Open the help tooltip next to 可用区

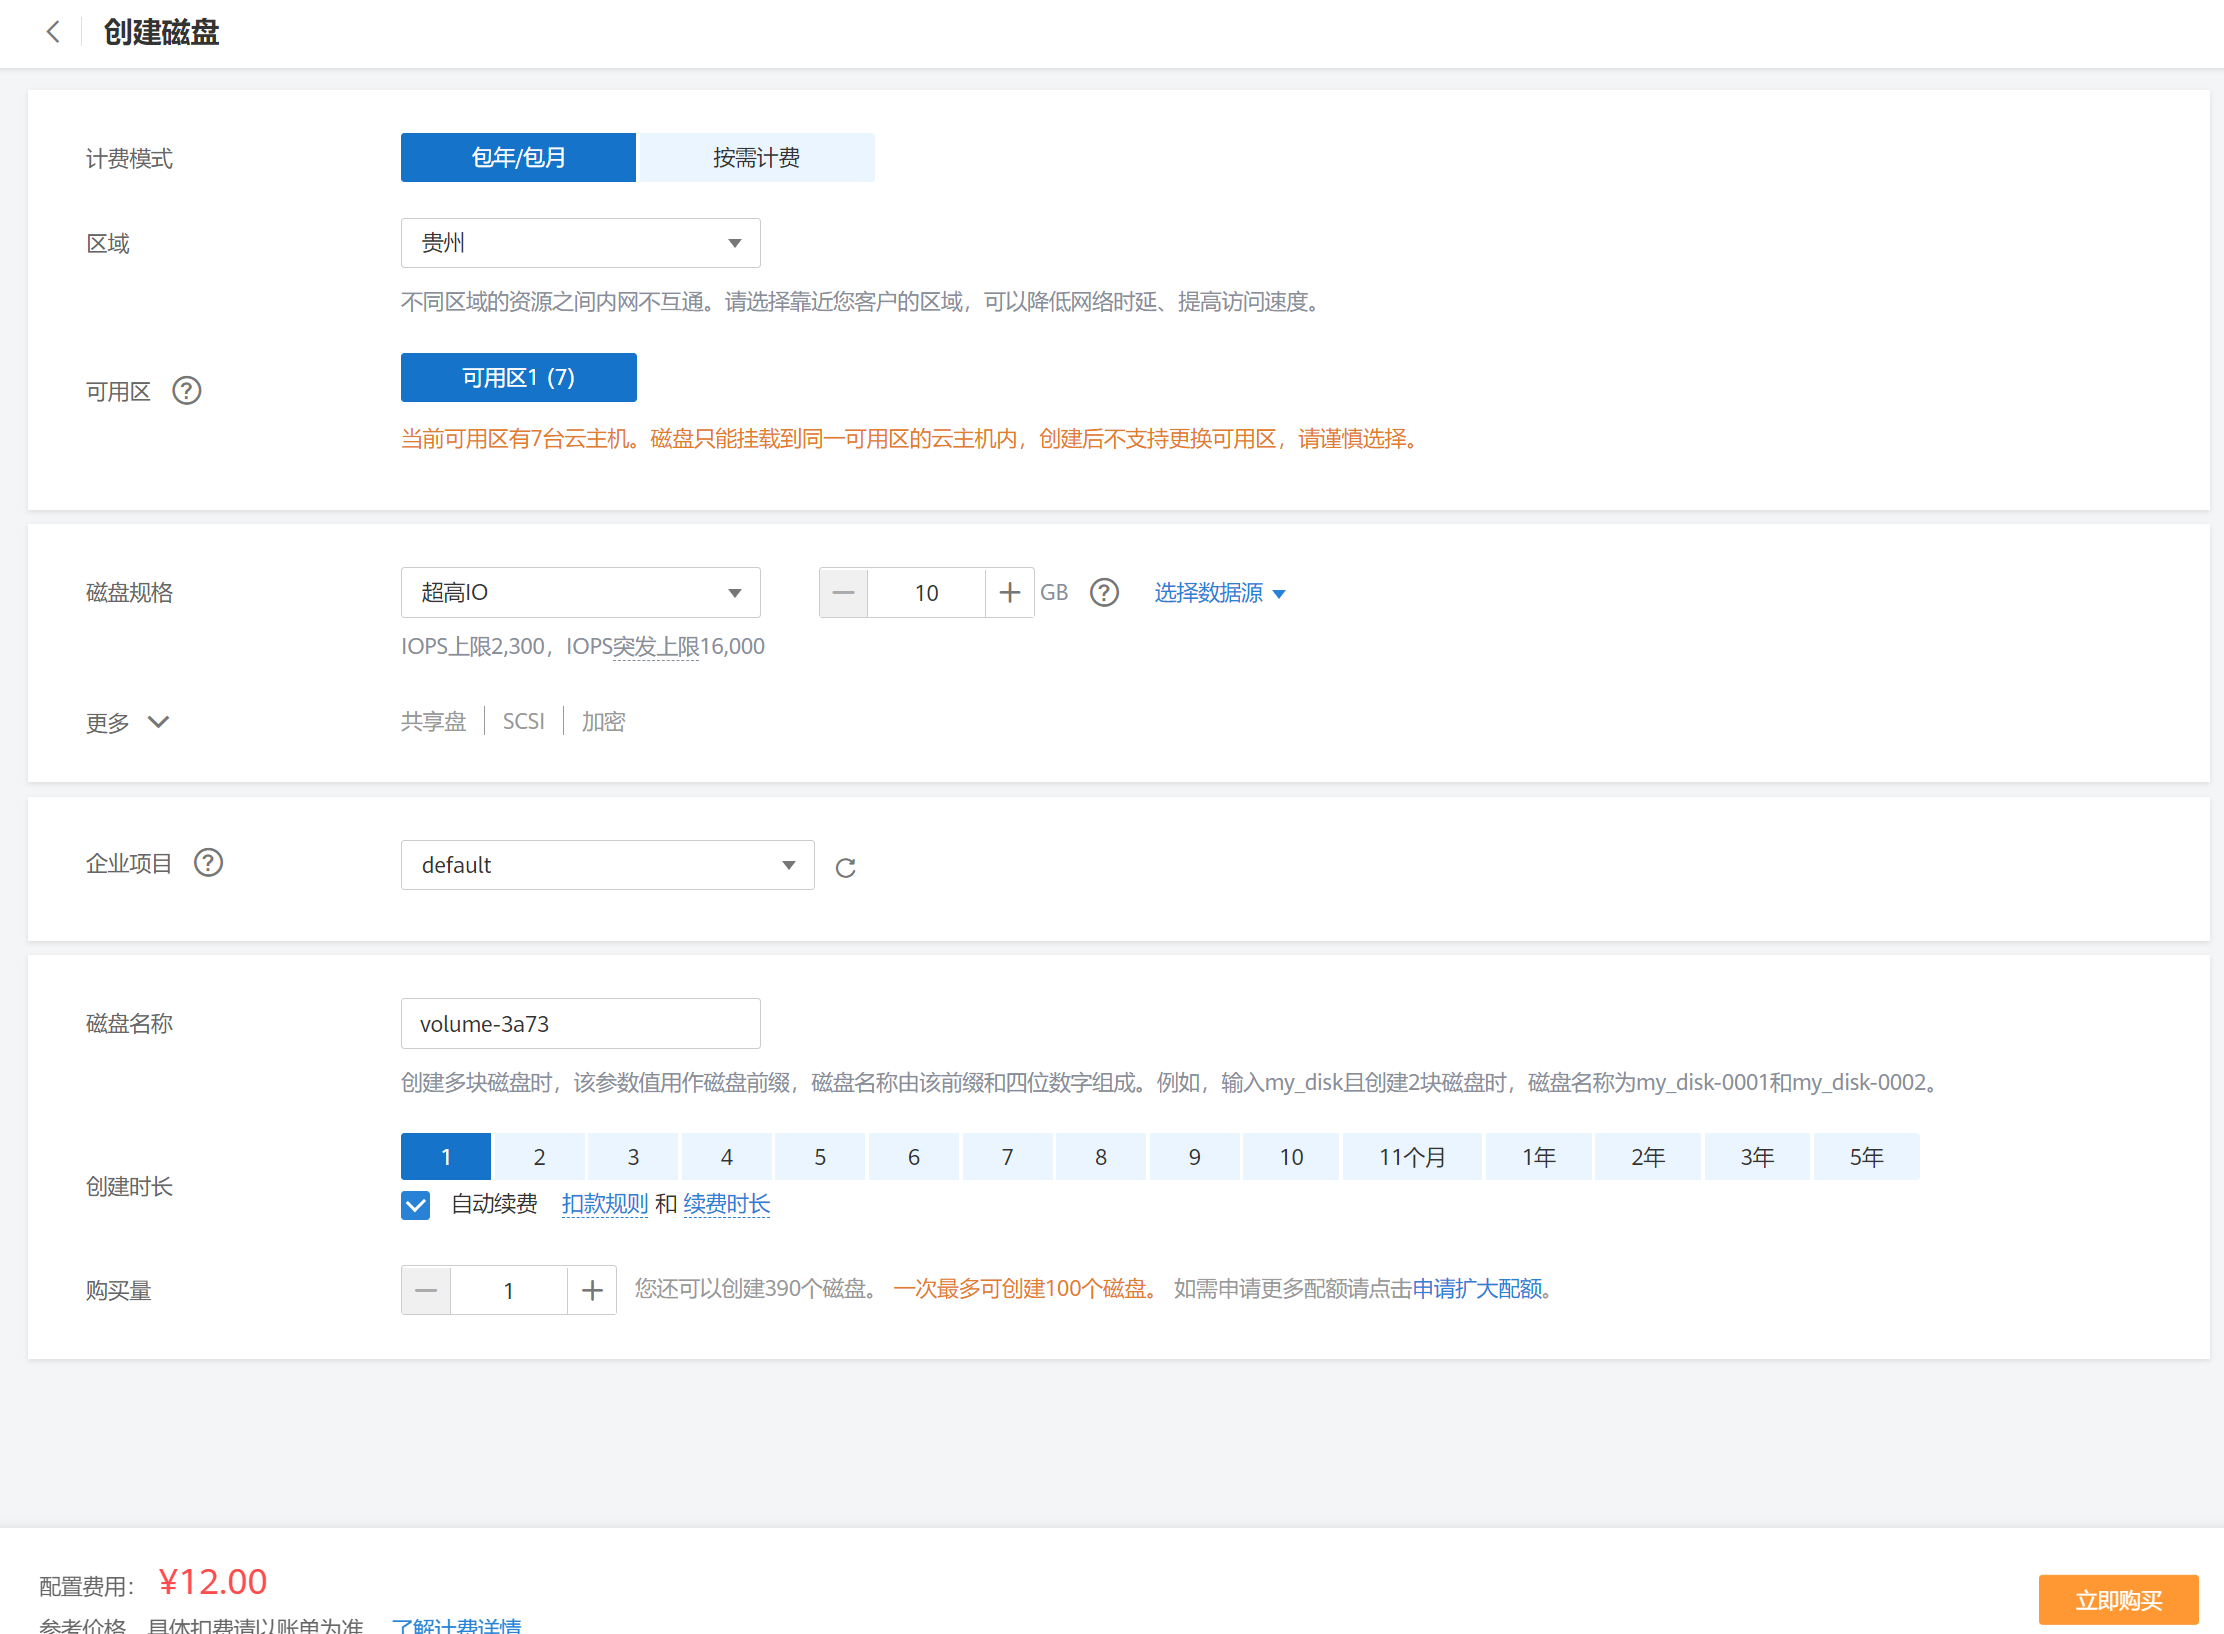pos(187,391)
